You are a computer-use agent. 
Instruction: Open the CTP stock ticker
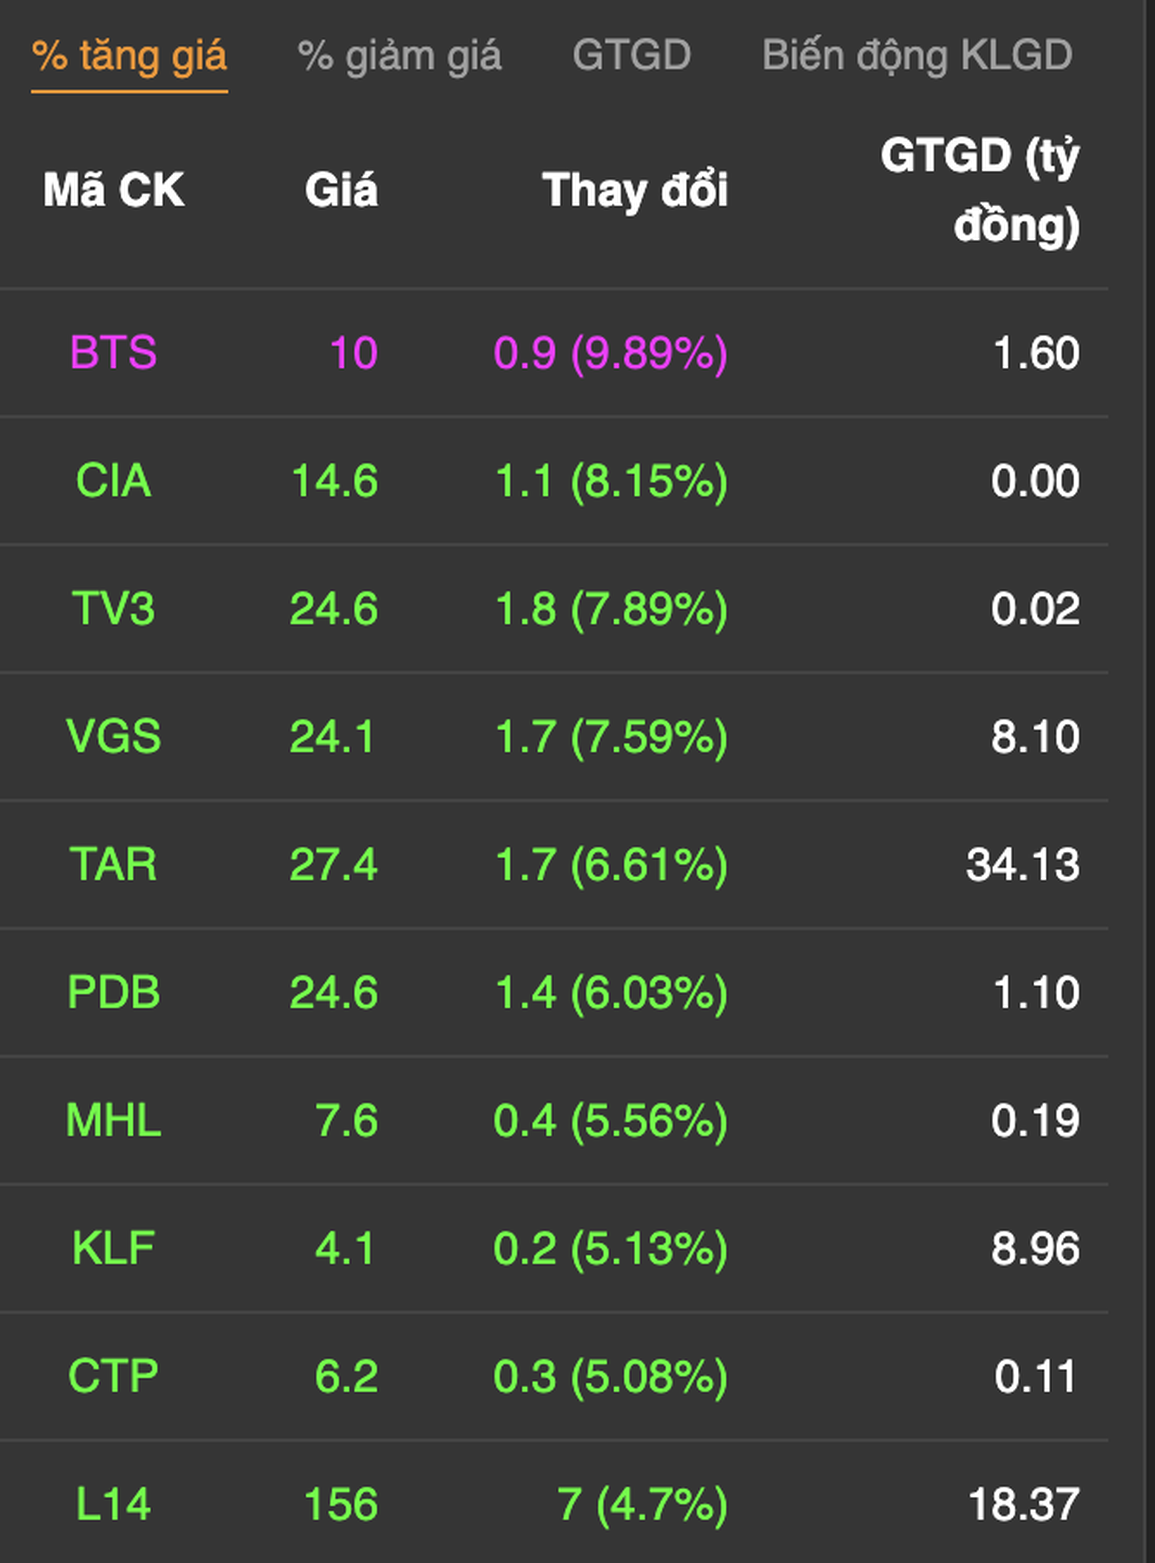113,1377
